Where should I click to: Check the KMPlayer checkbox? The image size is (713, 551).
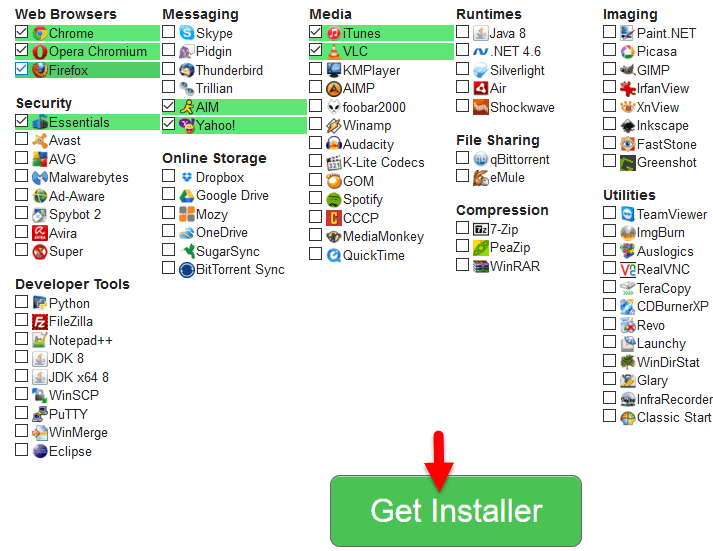pos(316,68)
